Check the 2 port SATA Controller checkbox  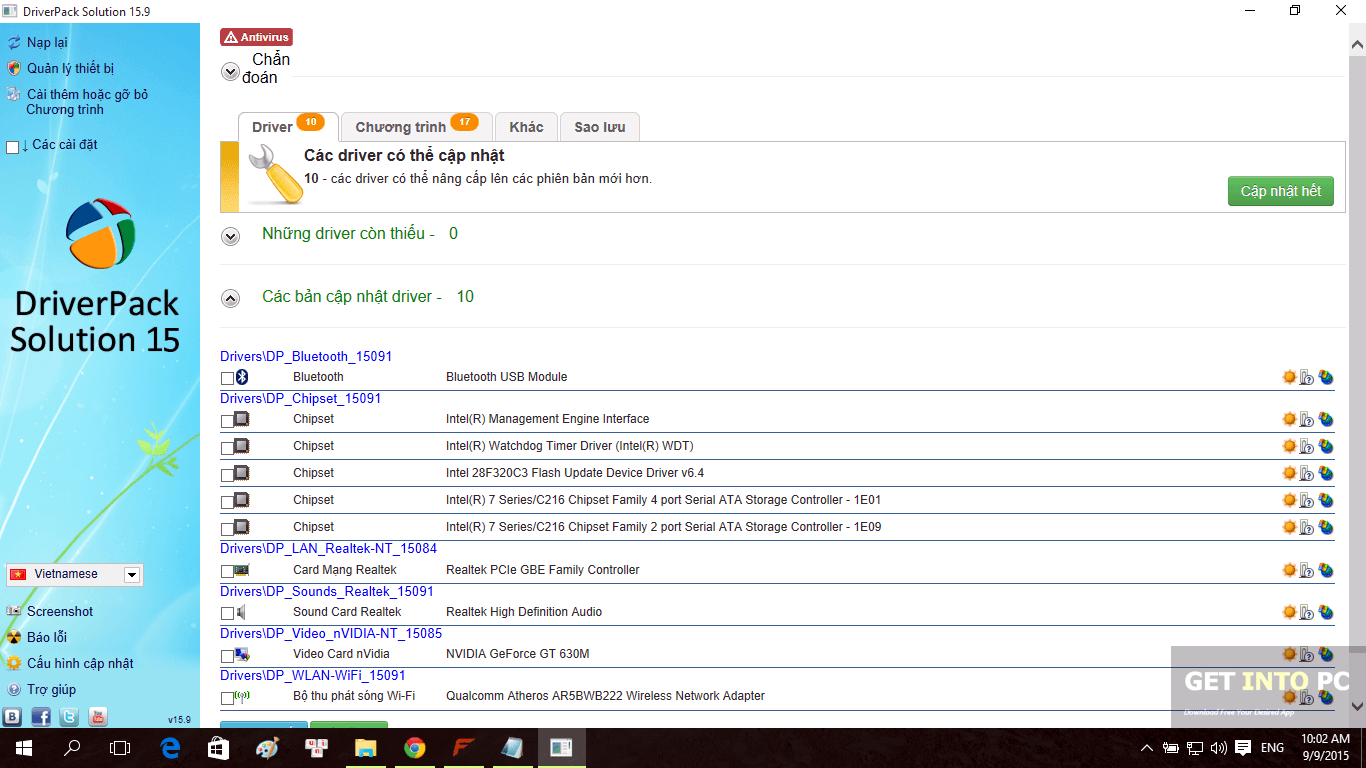tap(227, 528)
